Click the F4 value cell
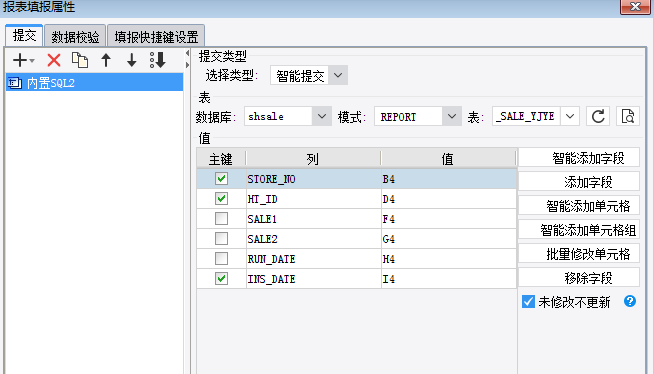This screenshot has width=654, height=374. [x=449, y=219]
